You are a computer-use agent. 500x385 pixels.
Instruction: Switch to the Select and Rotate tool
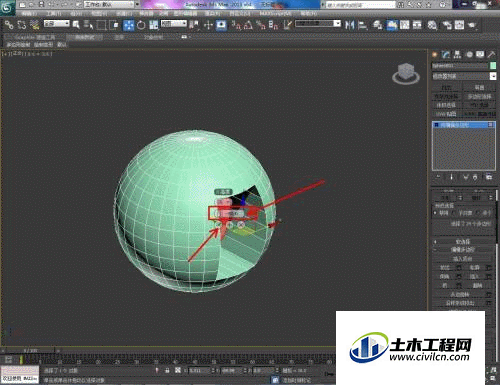click(141, 25)
